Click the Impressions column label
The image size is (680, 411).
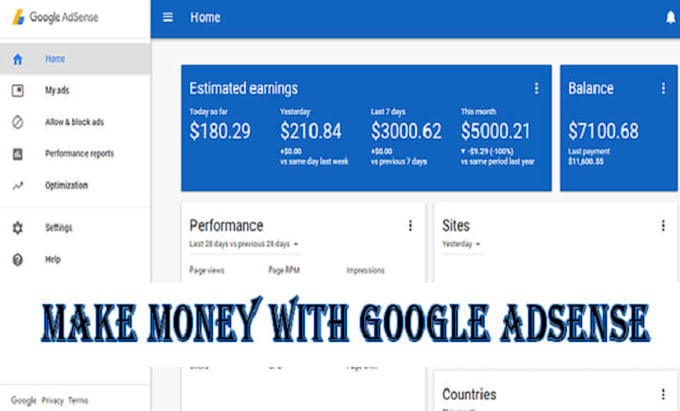366,270
